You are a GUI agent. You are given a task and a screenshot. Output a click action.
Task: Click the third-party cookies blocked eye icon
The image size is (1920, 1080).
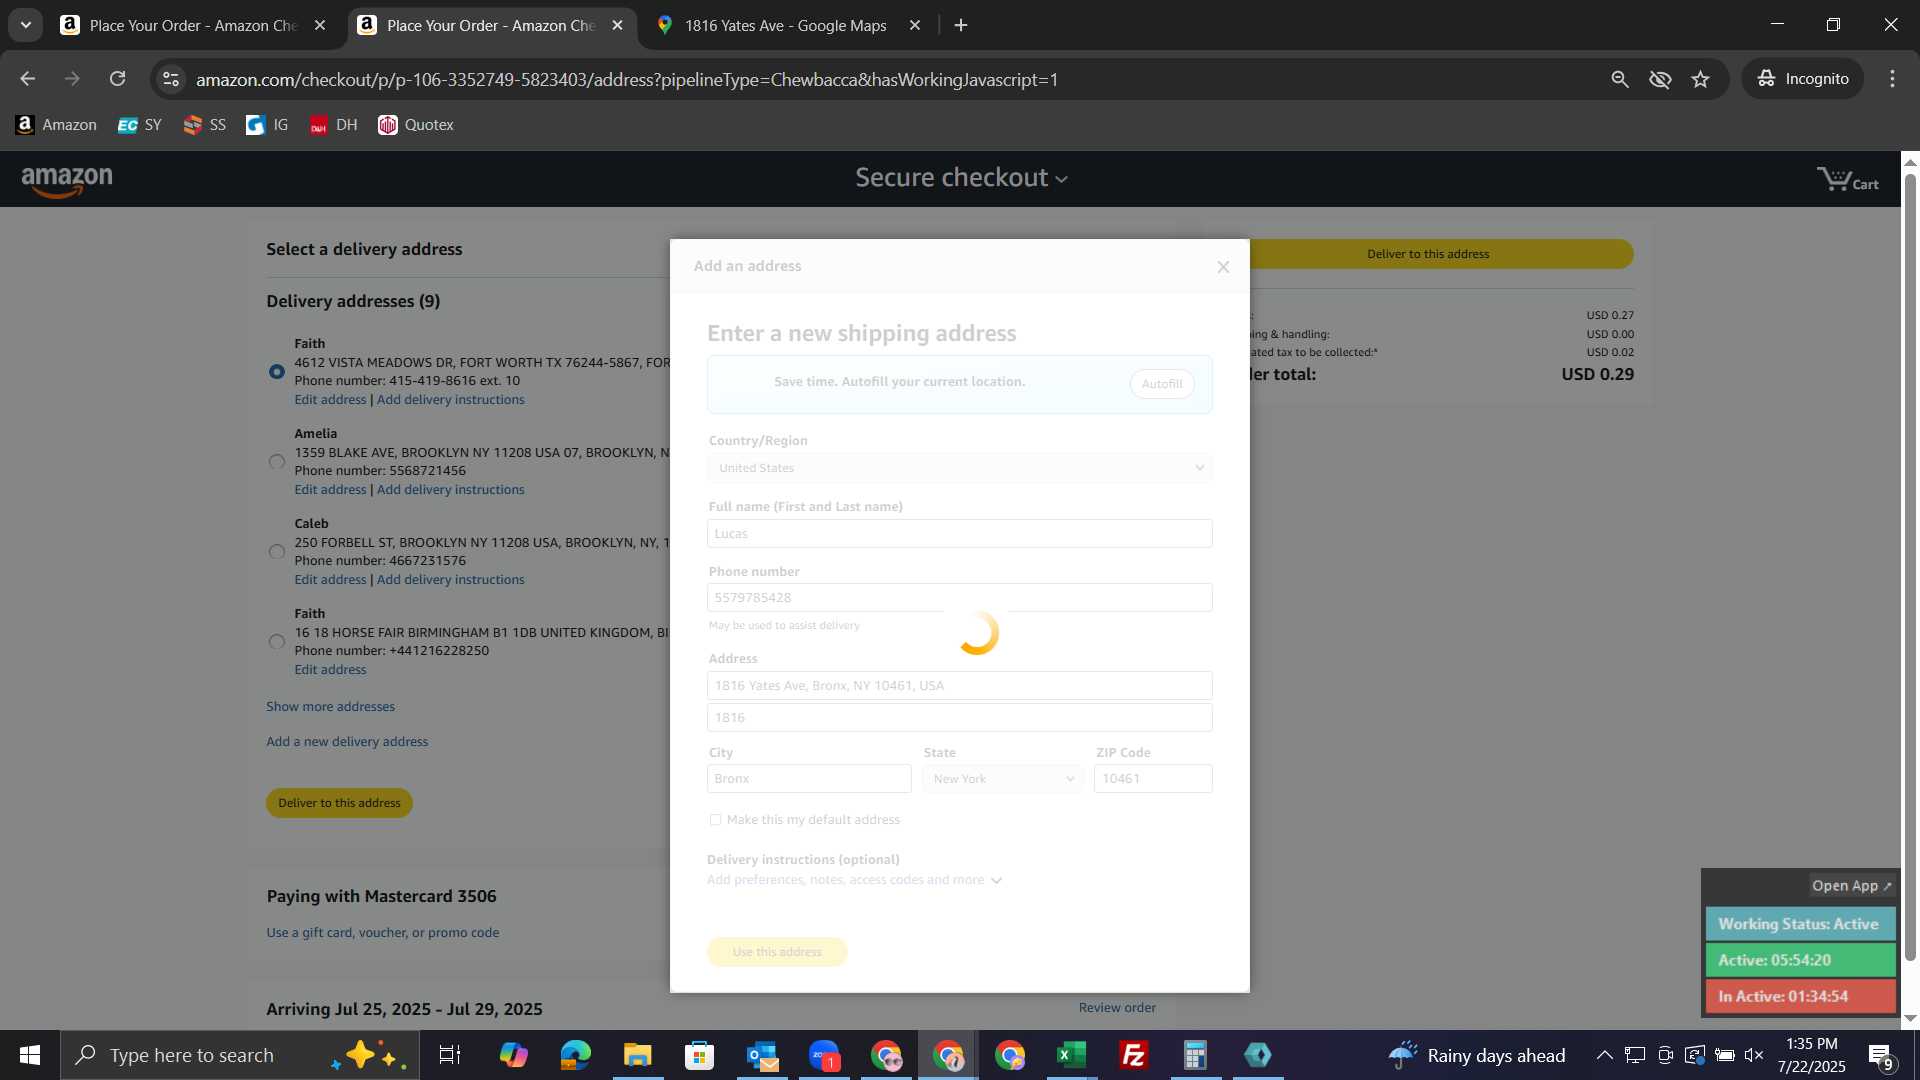[x=1660, y=79]
